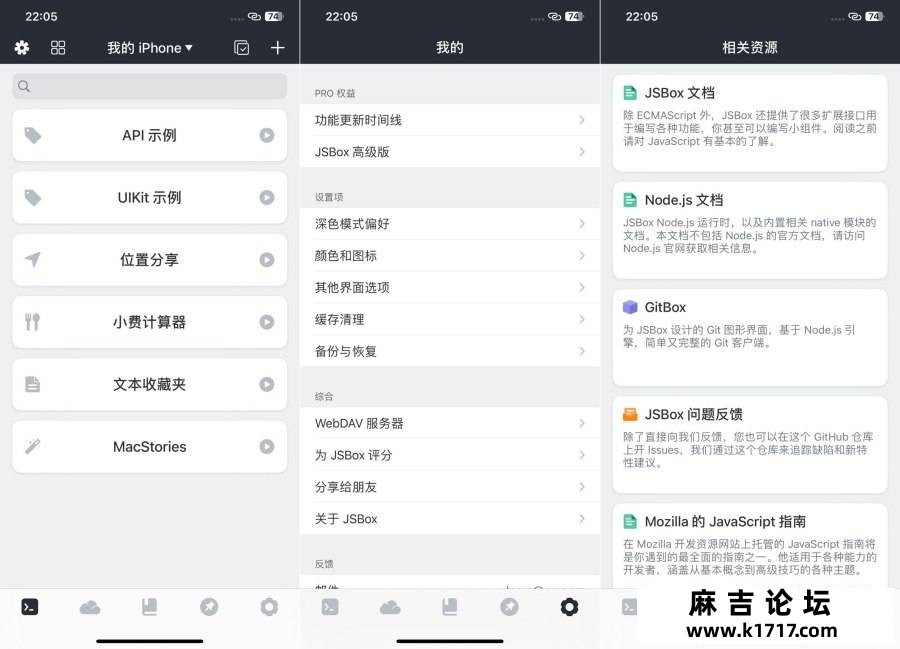900x649 pixels.
Task: Expand WebDAV 服务器 via its chevron
Action: coord(582,423)
